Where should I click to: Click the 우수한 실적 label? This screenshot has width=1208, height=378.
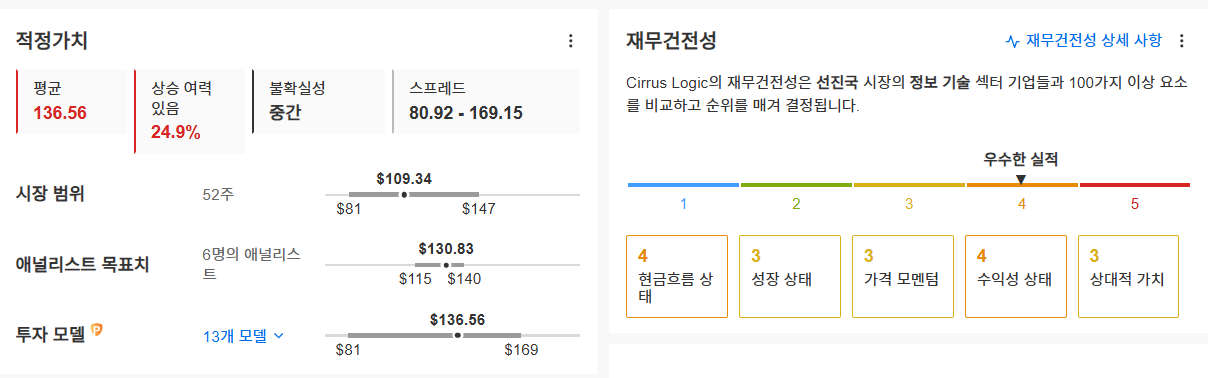pyautogui.click(x=1021, y=159)
